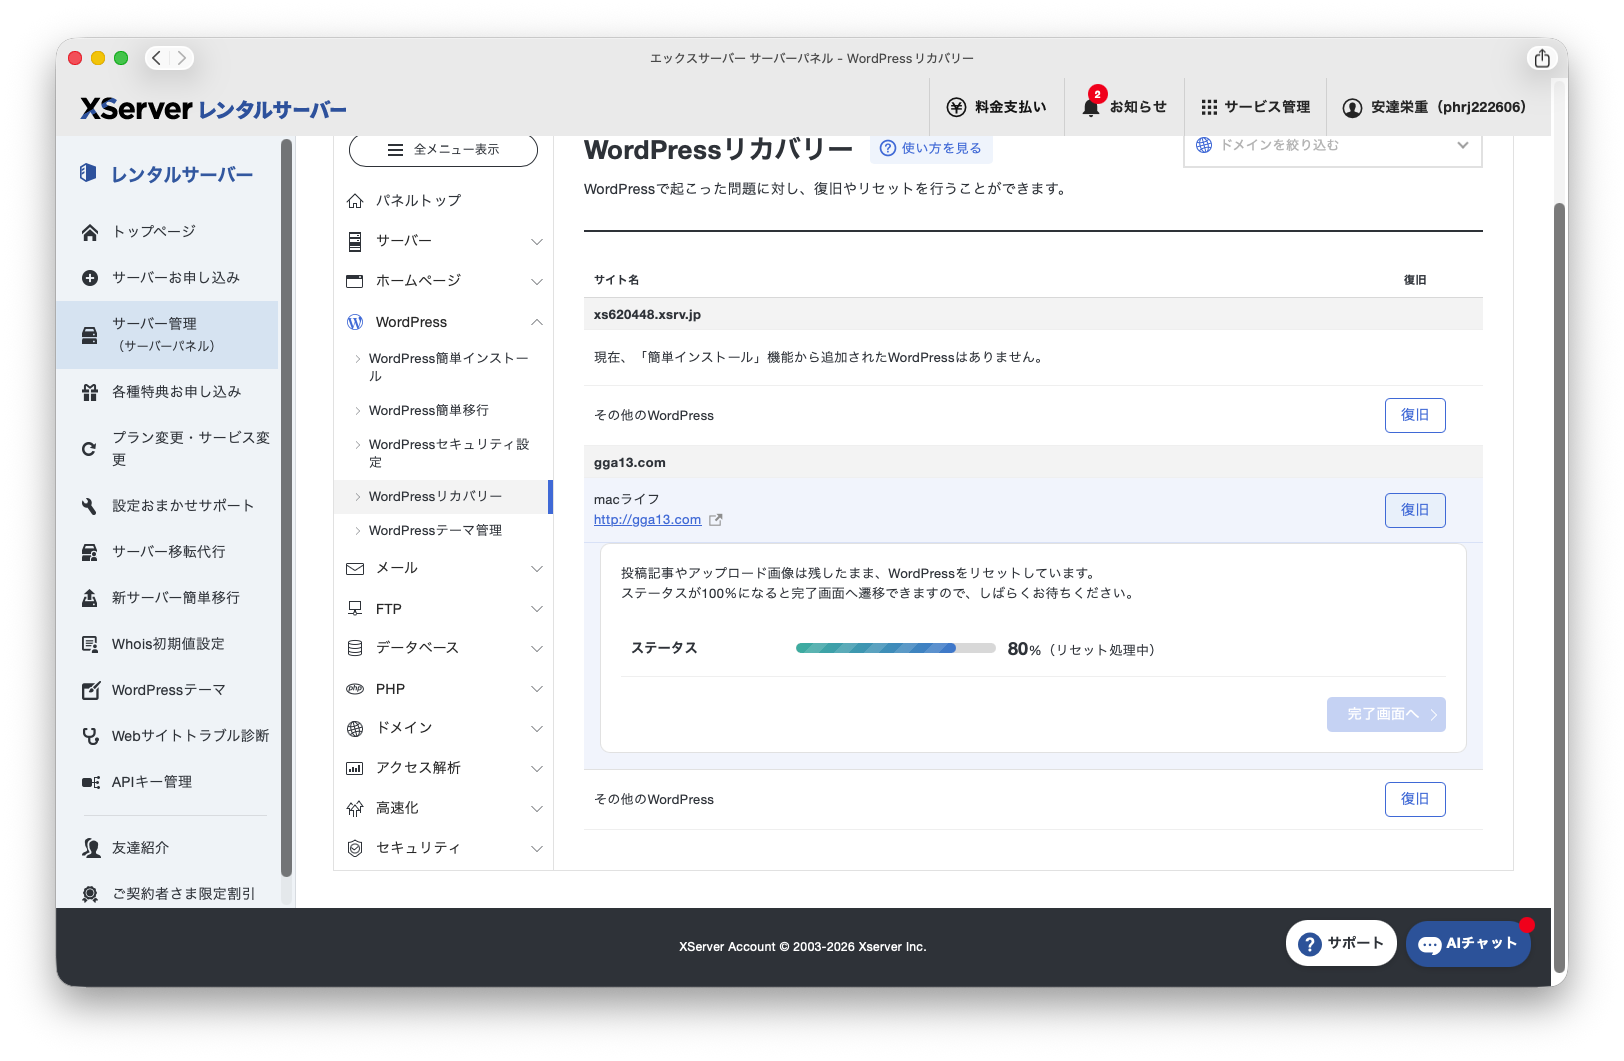This screenshot has width=1624, height=1061.
Task: Click 完了画面へ button
Action: (x=1386, y=714)
